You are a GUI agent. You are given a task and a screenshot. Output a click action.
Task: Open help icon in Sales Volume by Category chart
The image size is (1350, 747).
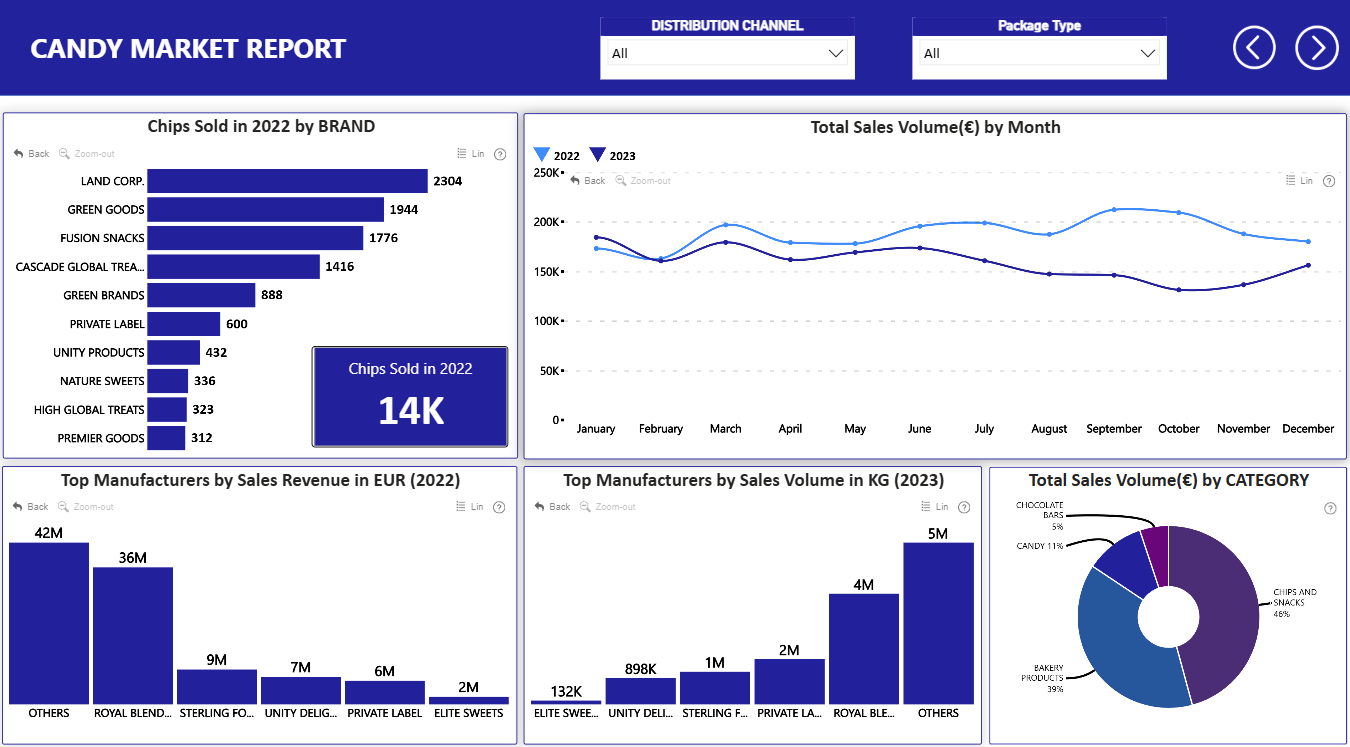click(1329, 508)
